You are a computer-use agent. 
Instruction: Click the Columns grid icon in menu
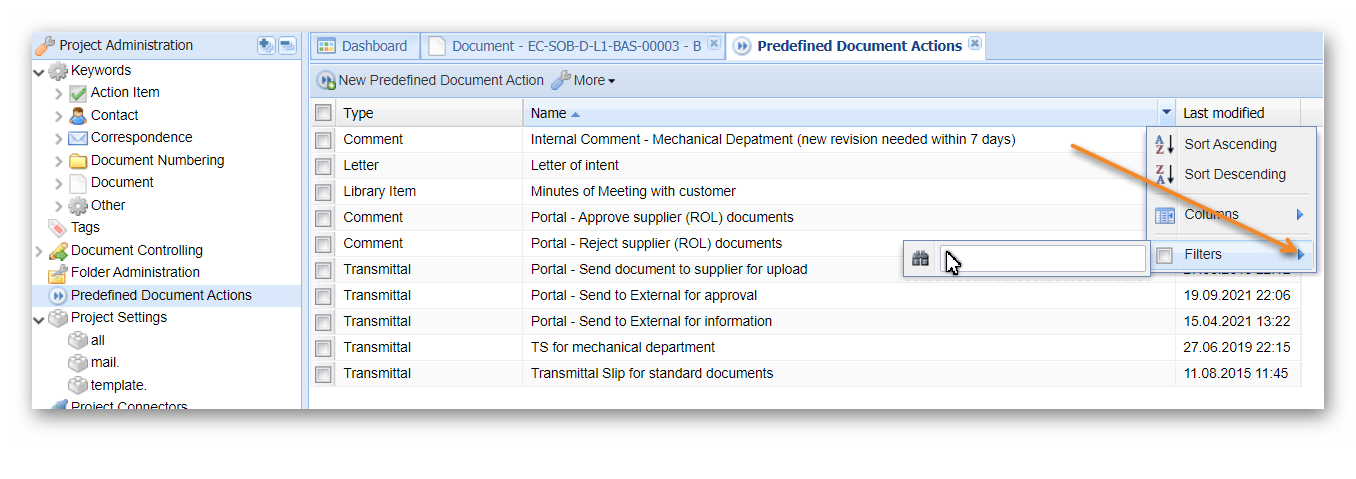[x=1165, y=215]
